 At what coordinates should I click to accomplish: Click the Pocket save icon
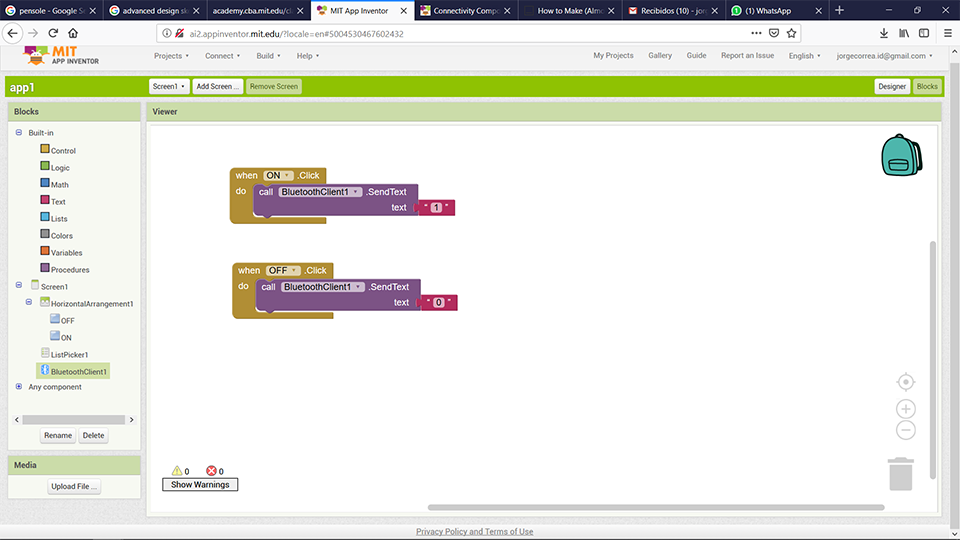774,33
